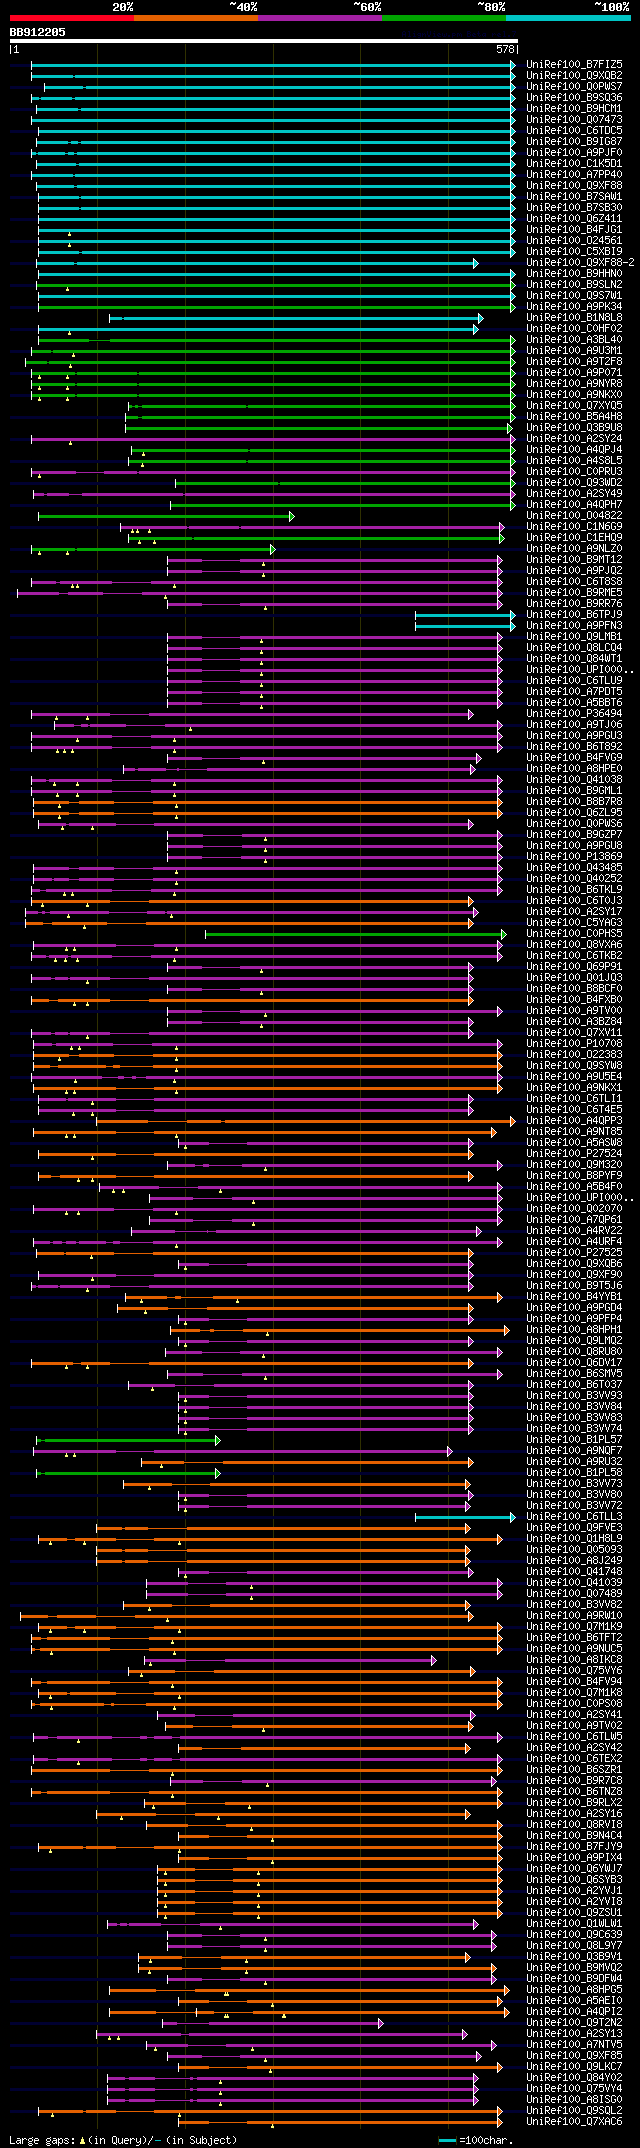Select label UniRef100_C6T0J3
Image resolution: width=640 pixels, height=2148 pixels.
coord(574,900)
